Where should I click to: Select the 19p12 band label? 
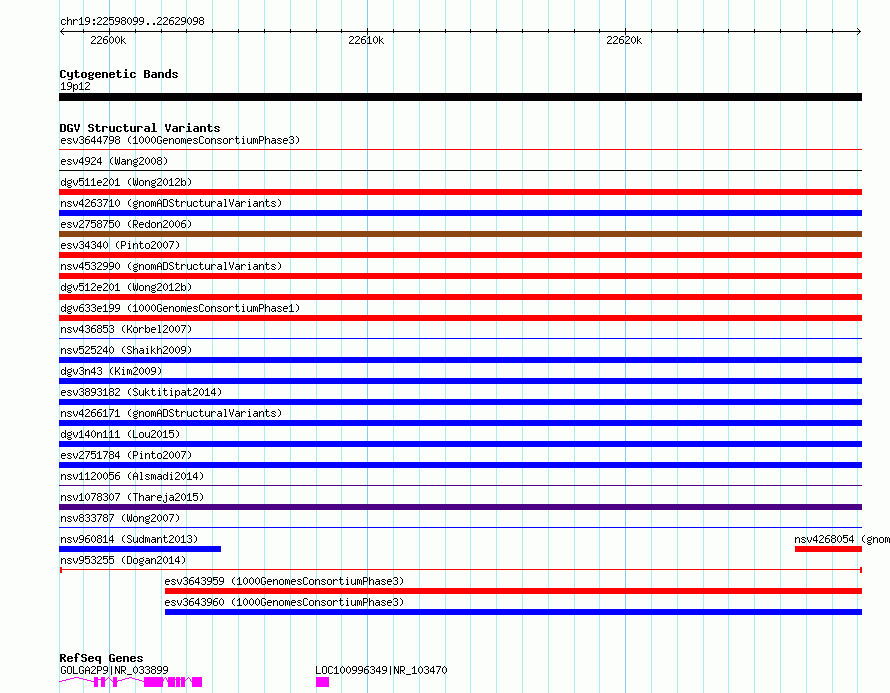coord(75,86)
